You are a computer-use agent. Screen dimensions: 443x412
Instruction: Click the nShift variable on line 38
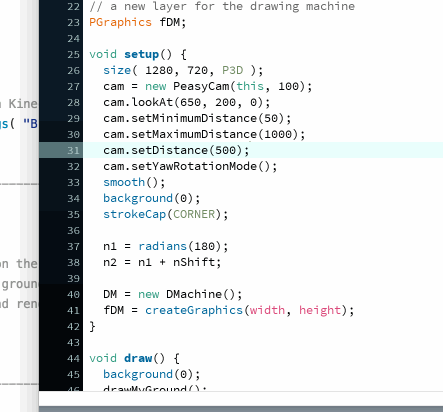[194, 262]
